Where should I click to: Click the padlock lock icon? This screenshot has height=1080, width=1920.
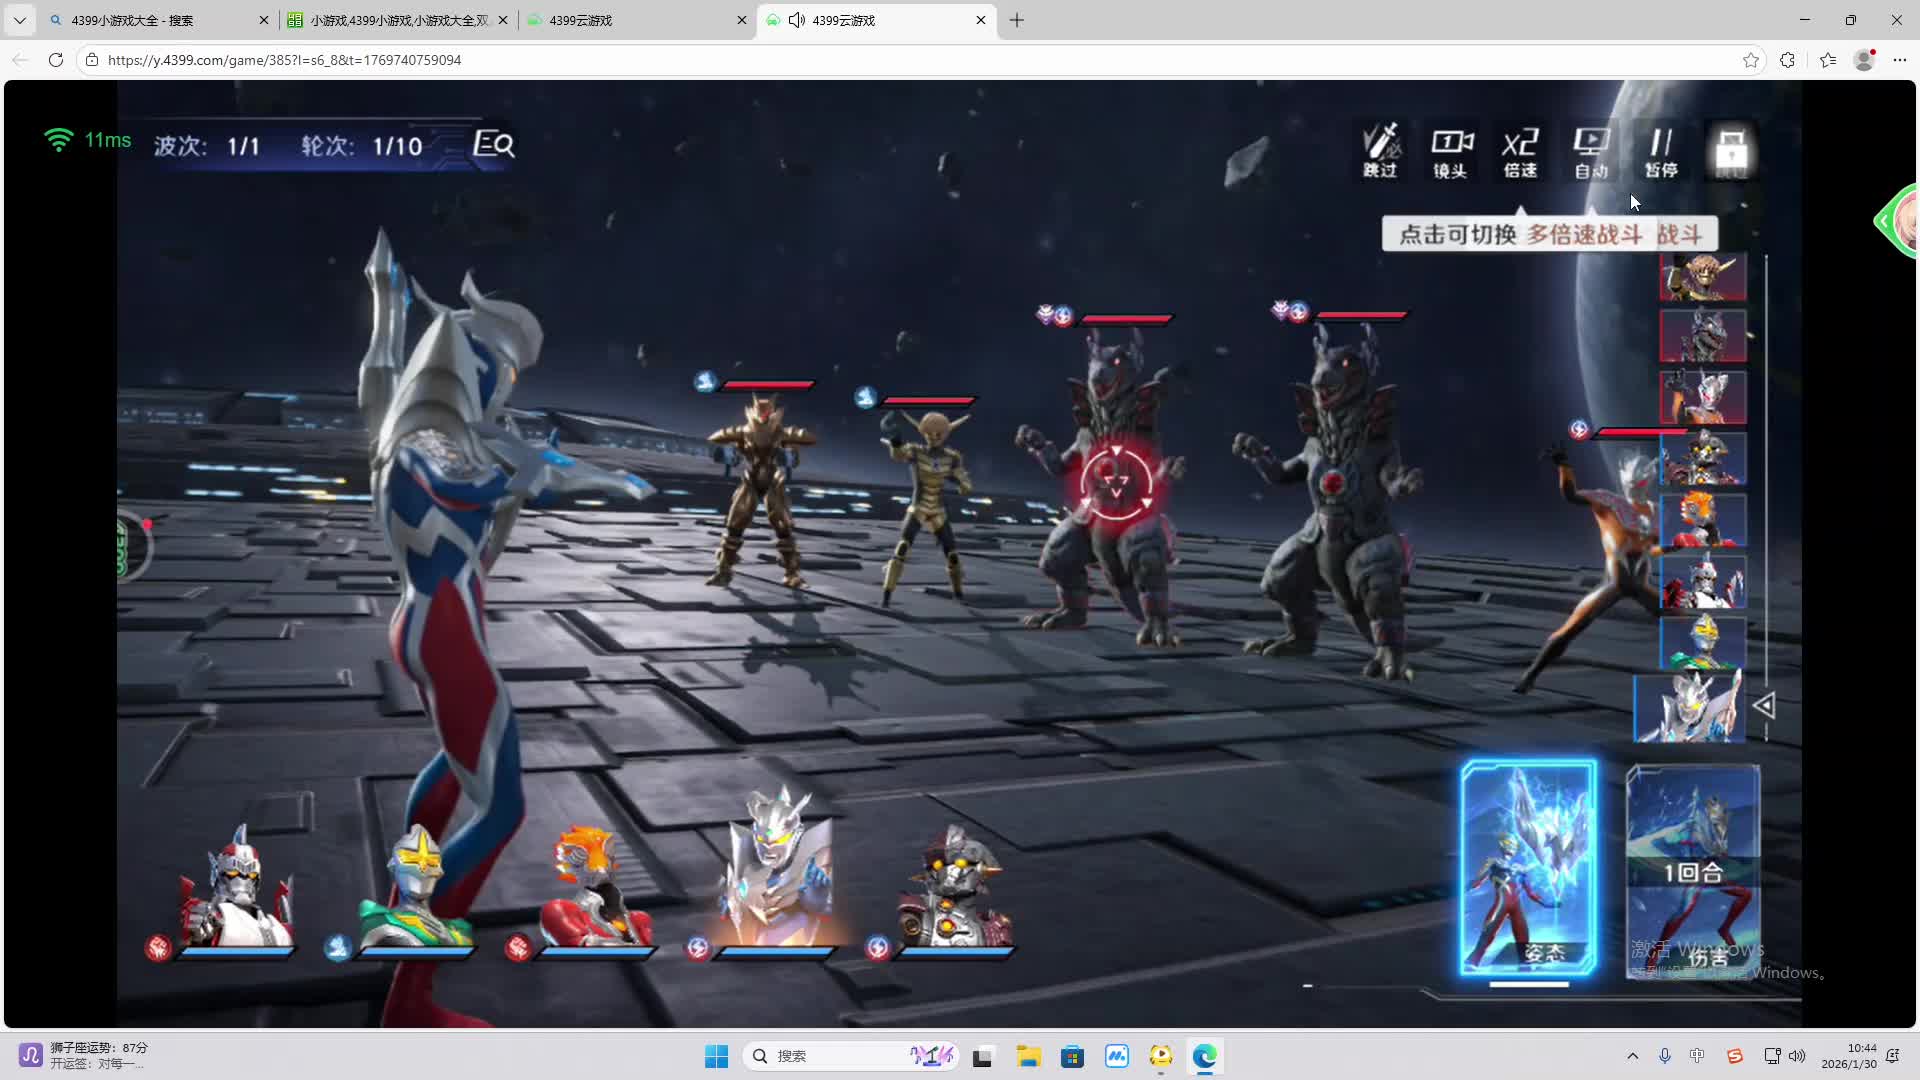1731,151
